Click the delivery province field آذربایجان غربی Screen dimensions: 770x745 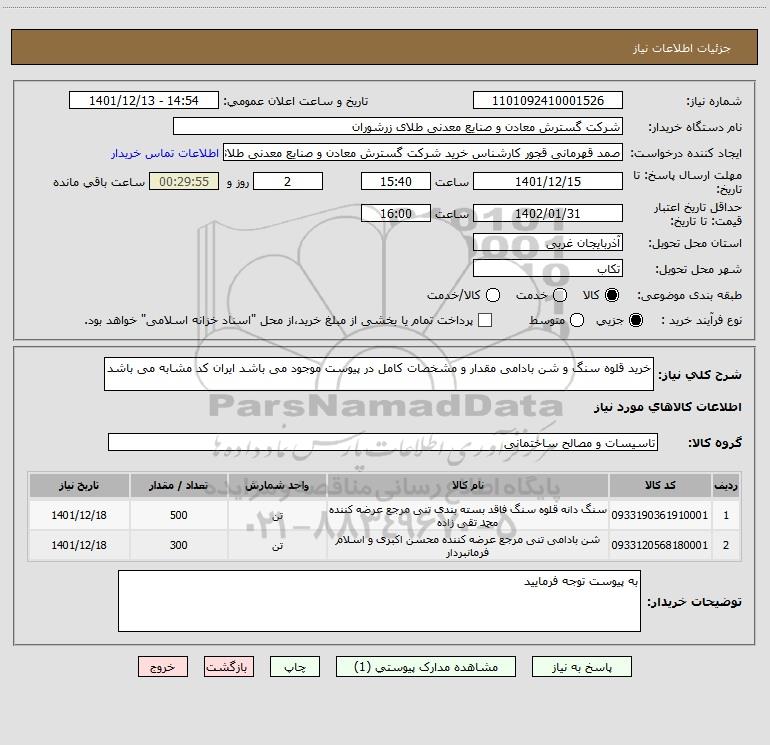pos(548,243)
